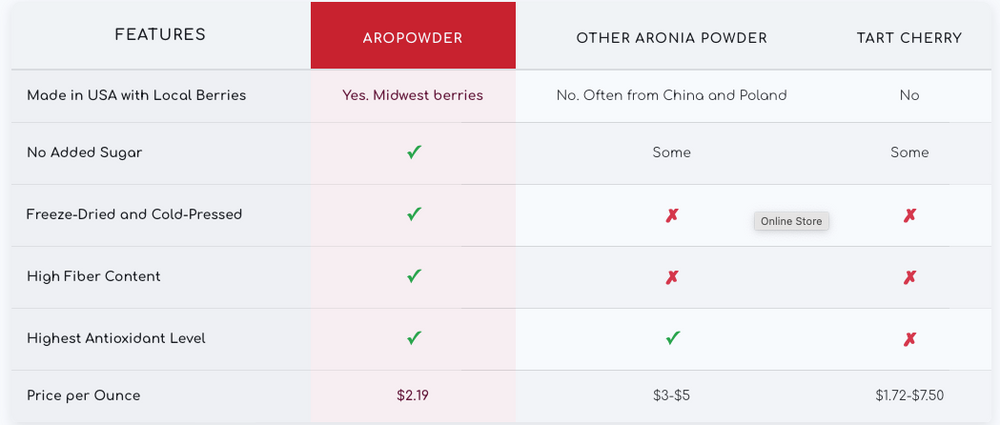Click AroPowder's High Fiber Content checkmark
1000x425 pixels.
point(414,276)
